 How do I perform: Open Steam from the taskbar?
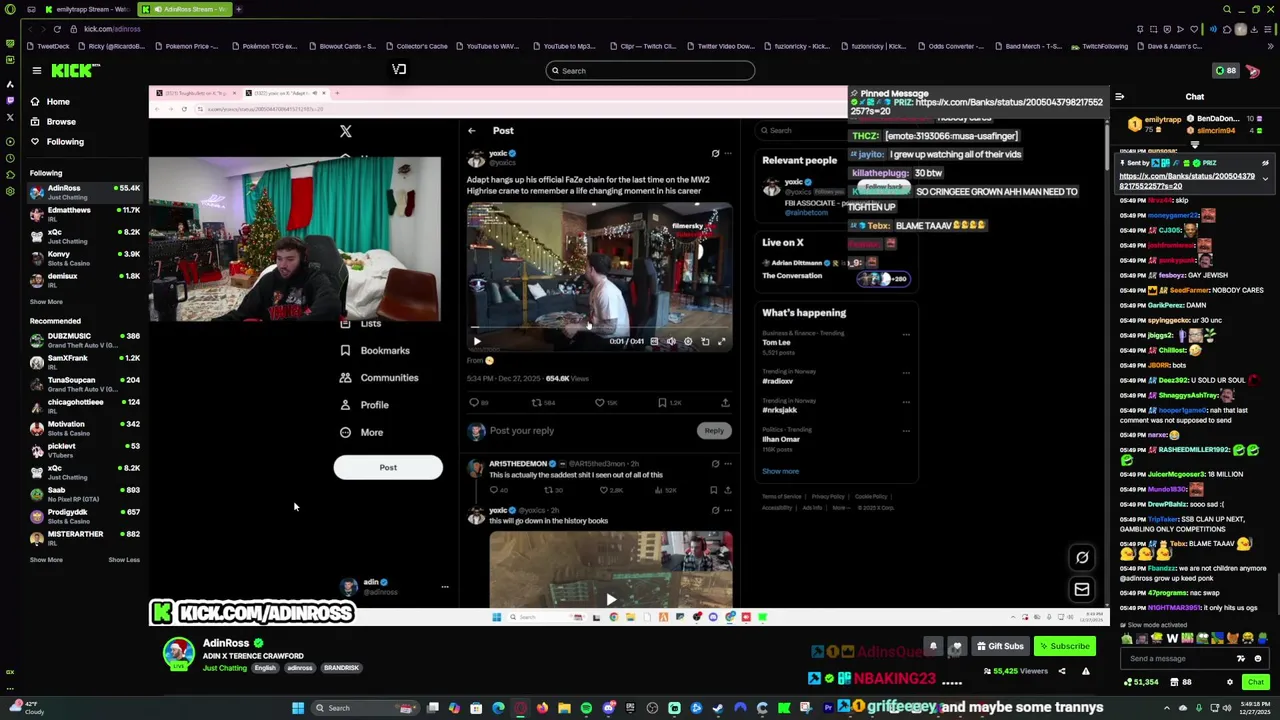coord(718,708)
